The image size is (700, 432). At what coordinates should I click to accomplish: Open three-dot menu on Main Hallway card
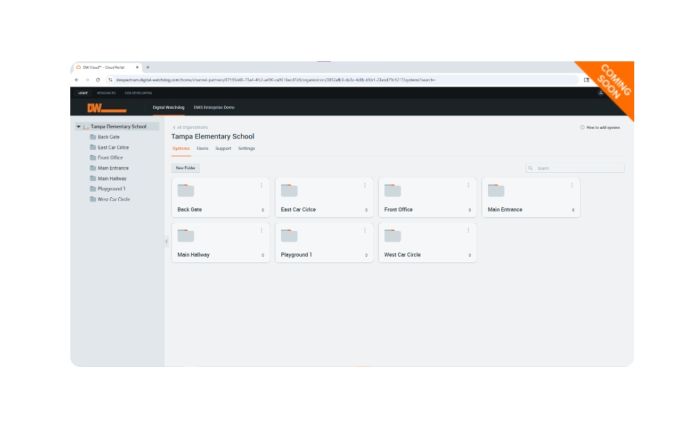(262, 230)
